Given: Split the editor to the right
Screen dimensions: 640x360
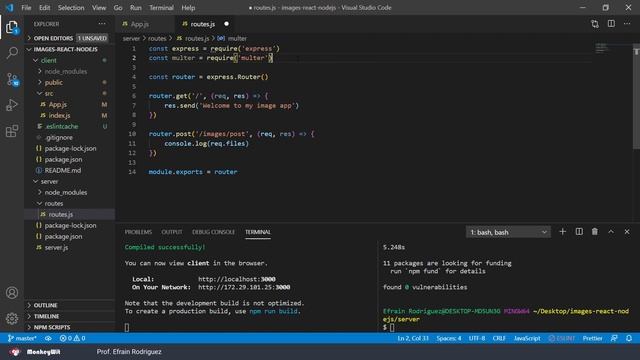Looking at the screenshot, I should click(611, 24).
